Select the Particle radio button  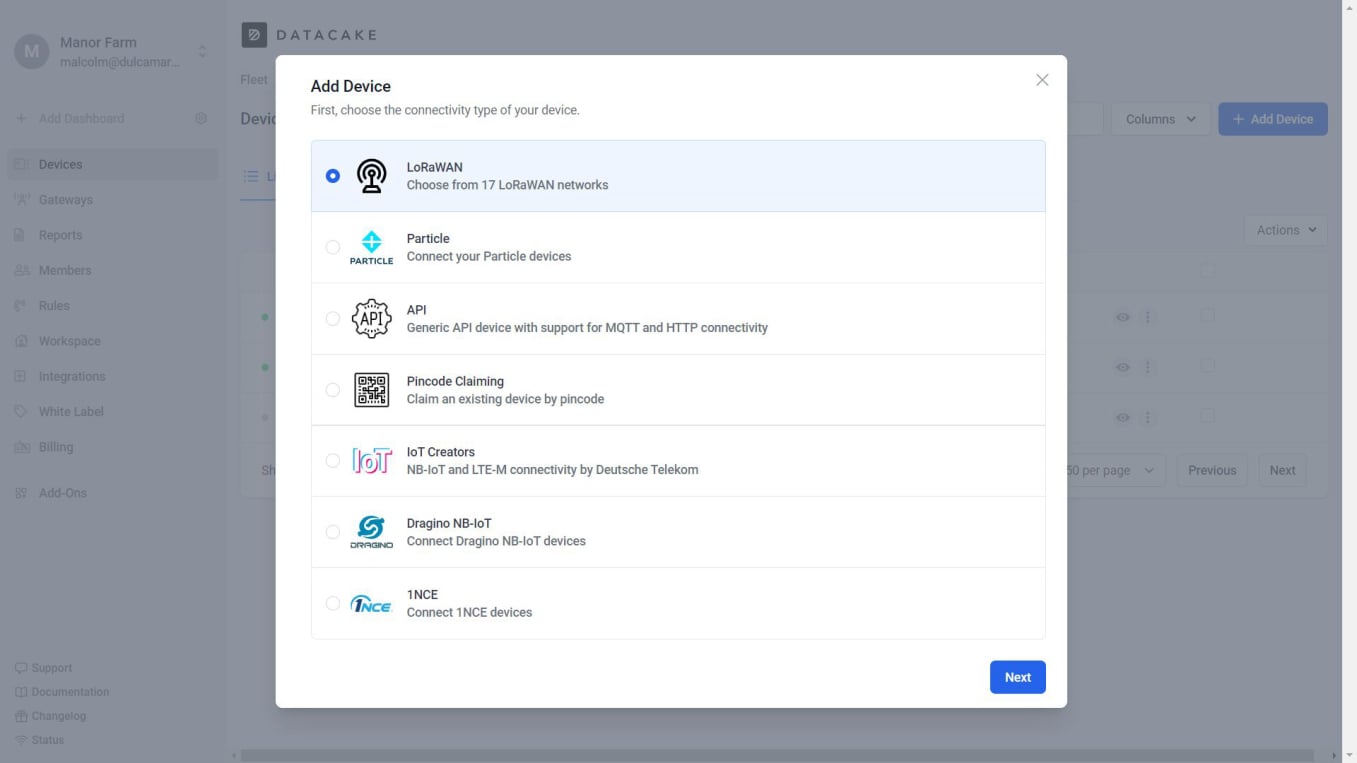pyautogui.click(x=333, y=247)
